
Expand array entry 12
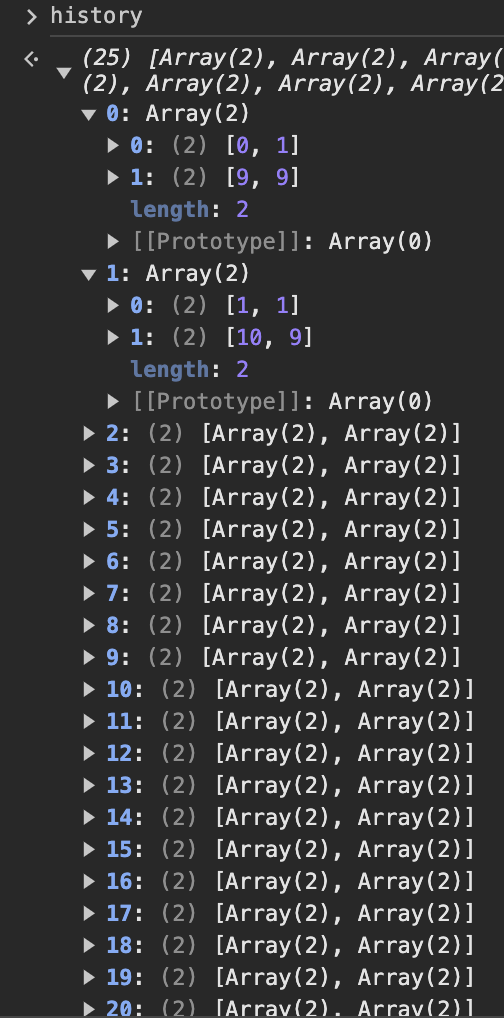(x=90, y=753)
